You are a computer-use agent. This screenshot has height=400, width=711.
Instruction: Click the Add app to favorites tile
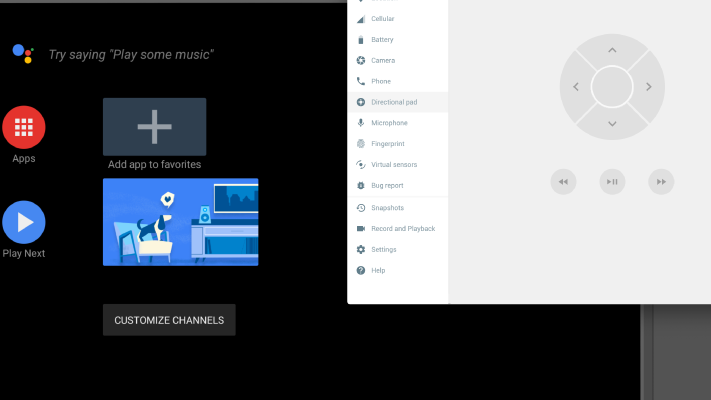(x=155, y=127)
